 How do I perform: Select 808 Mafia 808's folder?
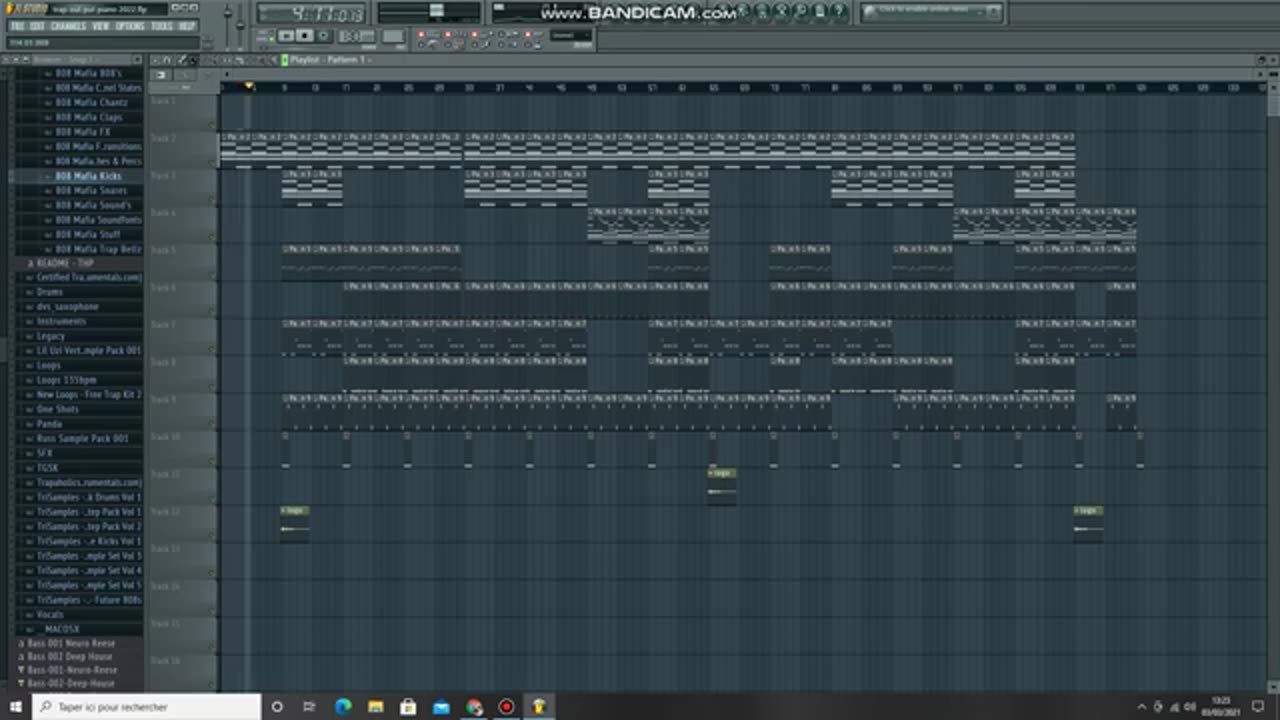(88, 73)
